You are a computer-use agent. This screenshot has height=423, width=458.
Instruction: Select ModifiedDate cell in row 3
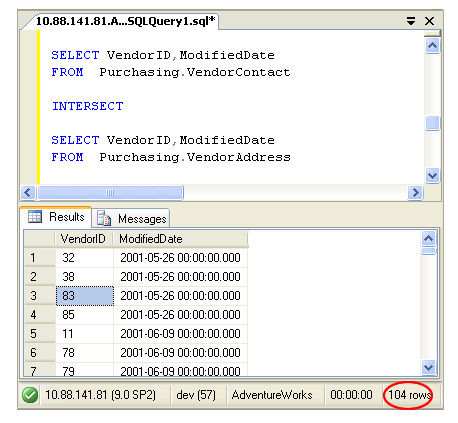[x=180, y=296]
